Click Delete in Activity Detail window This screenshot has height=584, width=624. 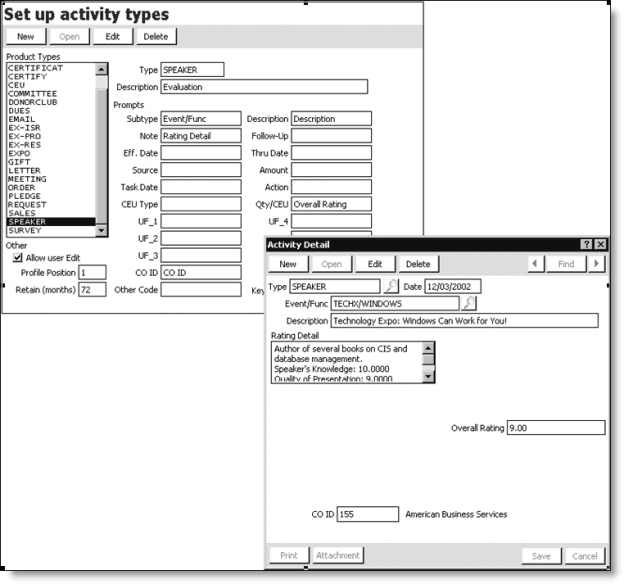[419, 264]
